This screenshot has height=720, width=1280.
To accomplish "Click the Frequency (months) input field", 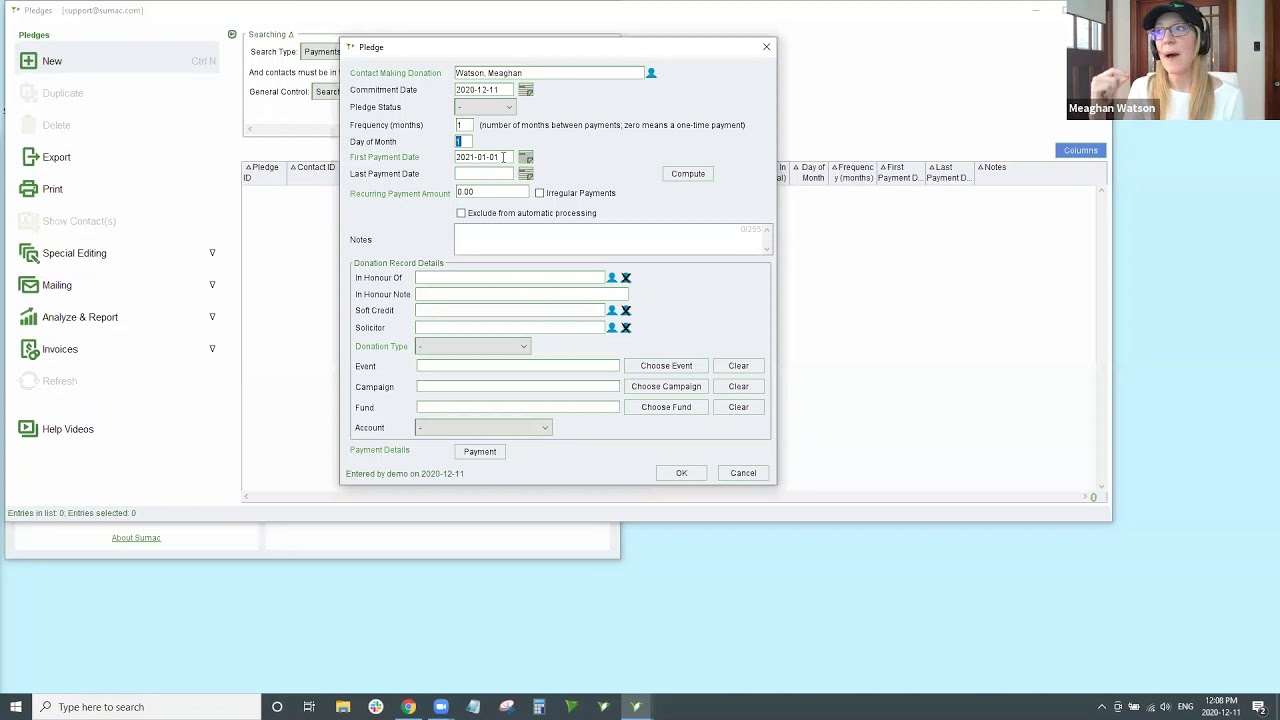I will click(464, 125).
